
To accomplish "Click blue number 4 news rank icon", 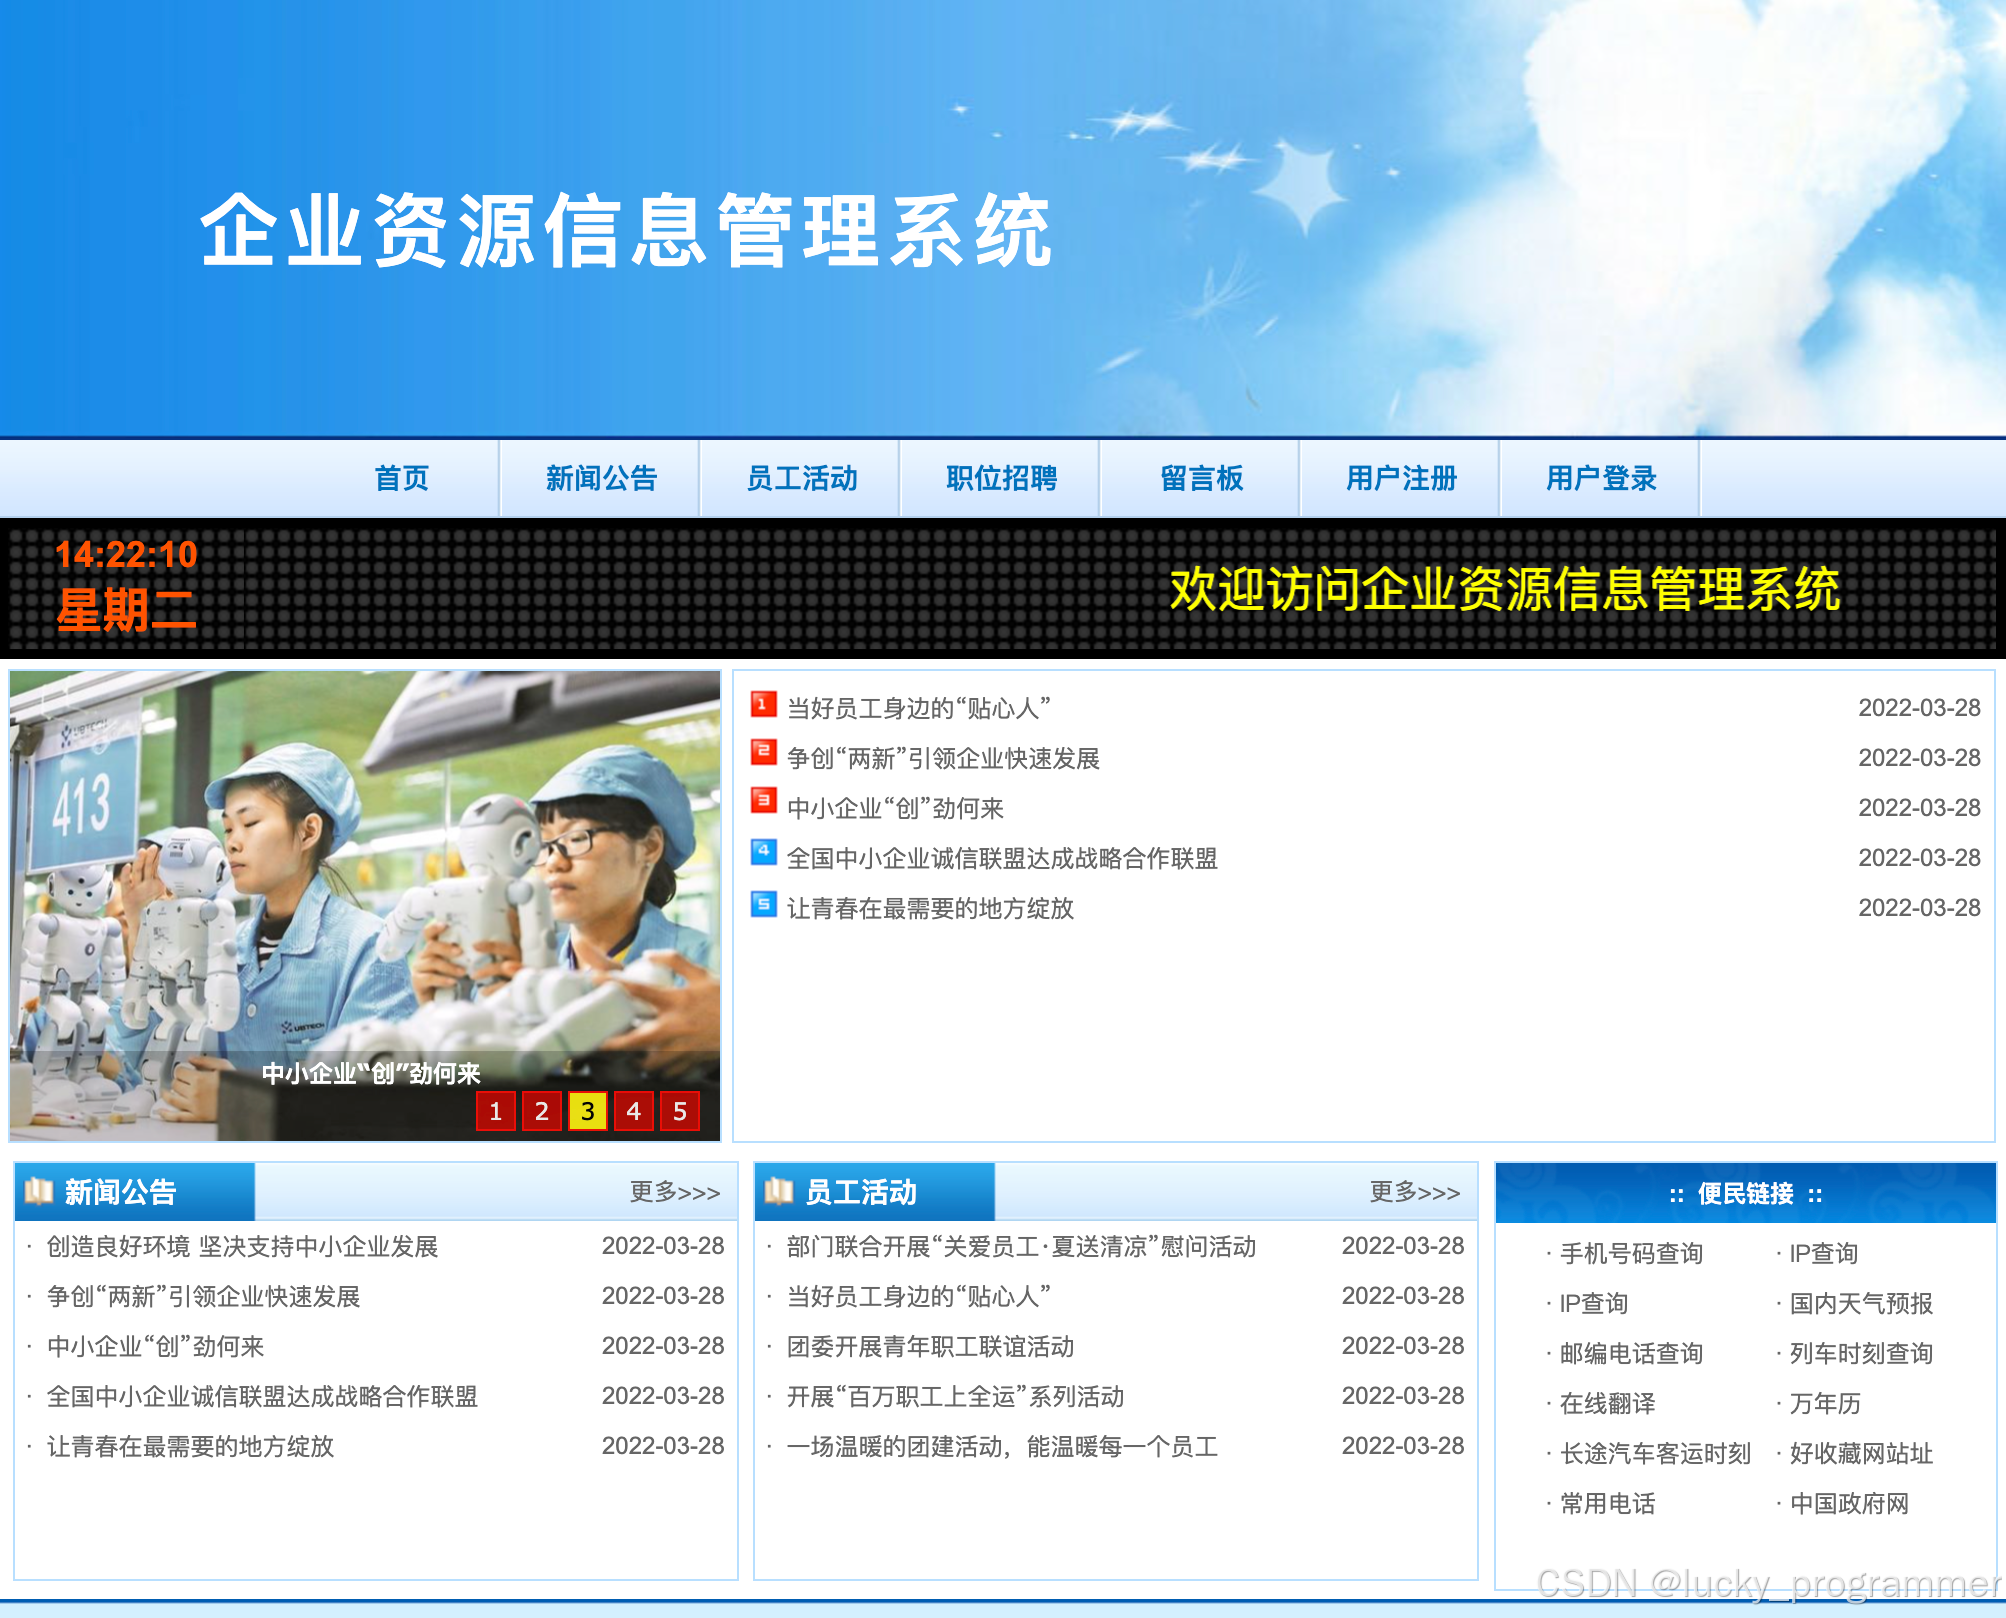I will click(763, 853).
